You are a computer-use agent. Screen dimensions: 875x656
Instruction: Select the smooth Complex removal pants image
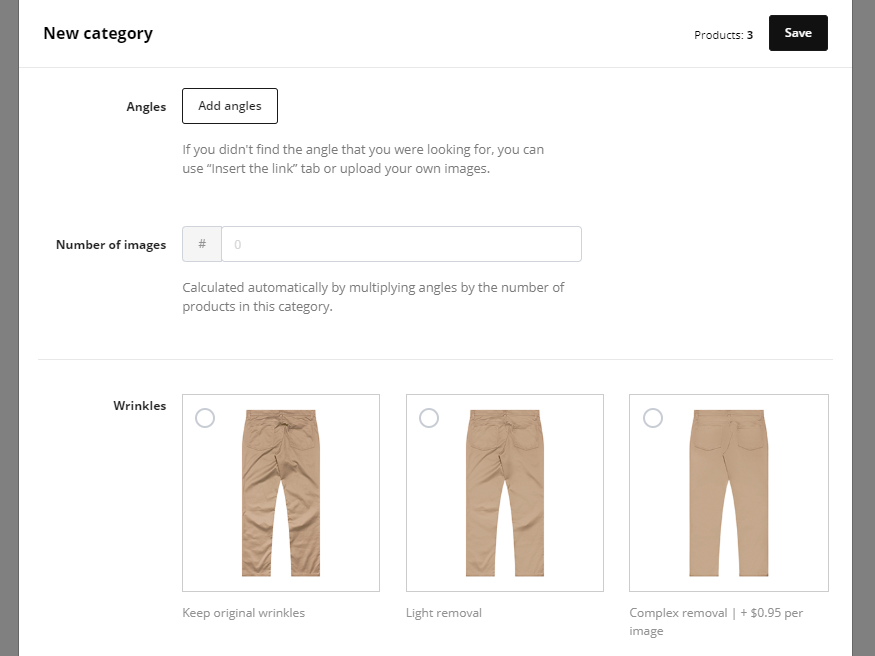tap(728, 493)
